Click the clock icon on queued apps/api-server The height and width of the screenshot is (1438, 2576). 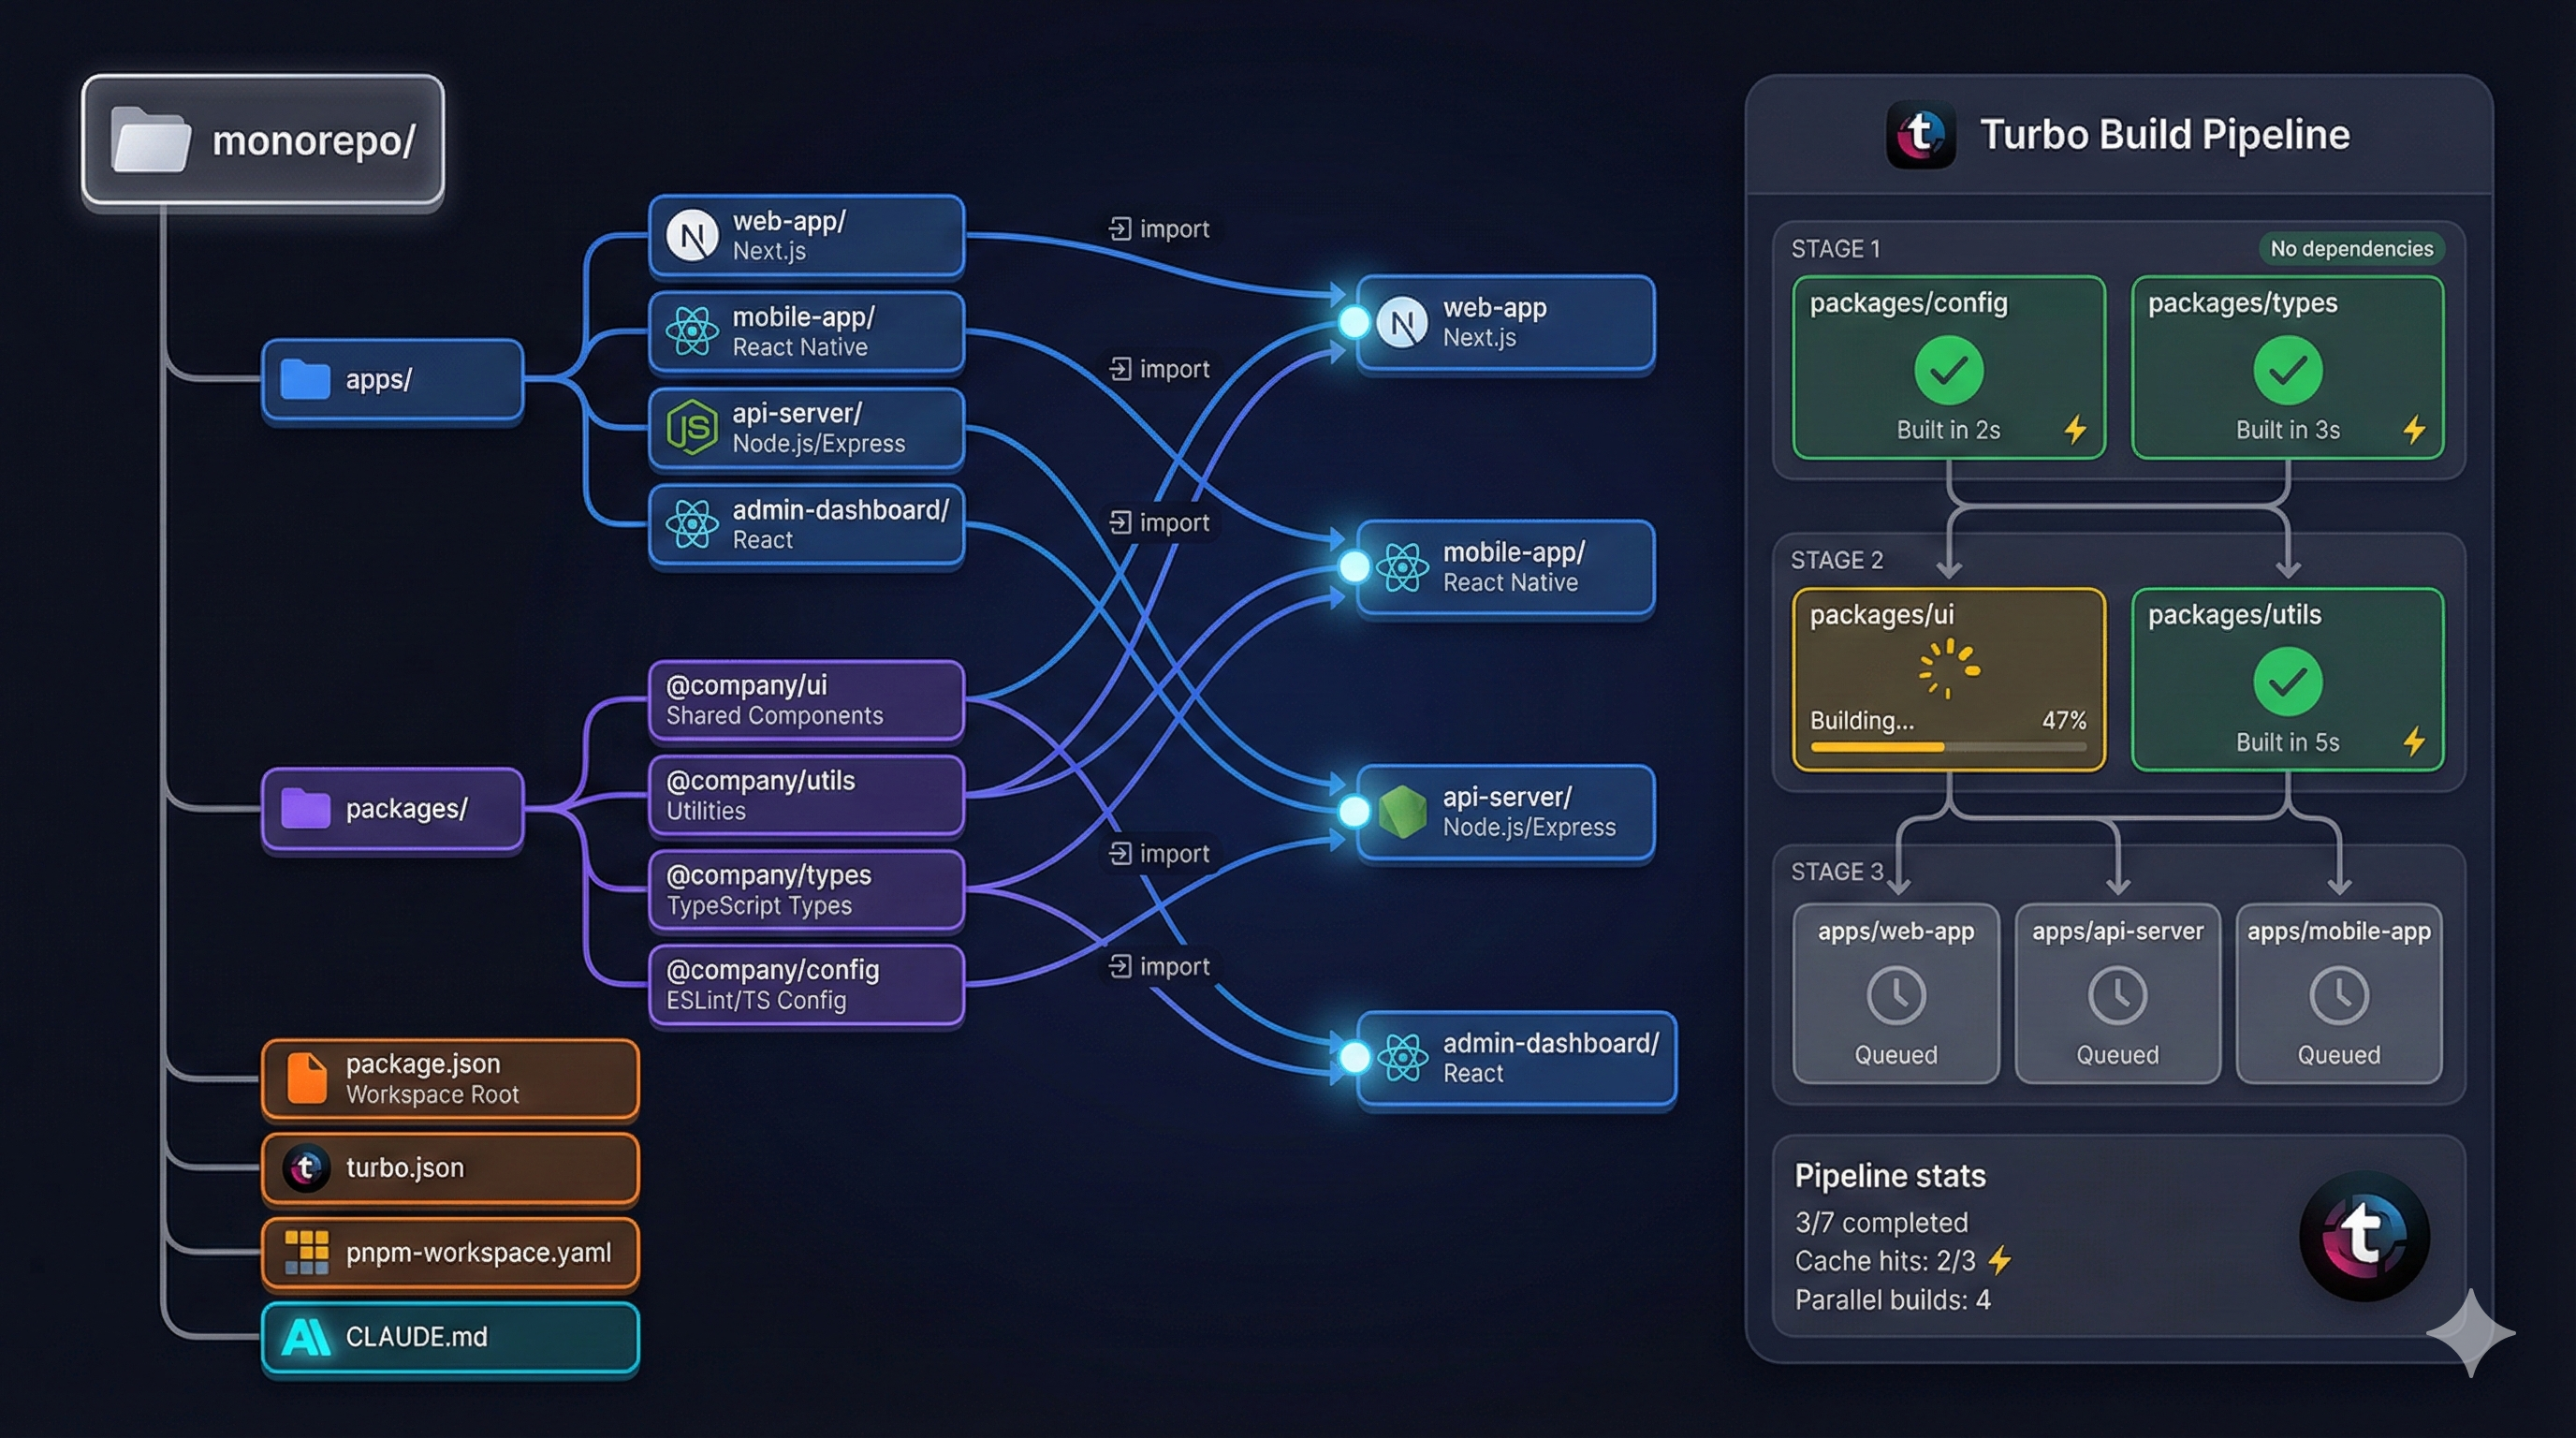click(x=2118, y=993)
